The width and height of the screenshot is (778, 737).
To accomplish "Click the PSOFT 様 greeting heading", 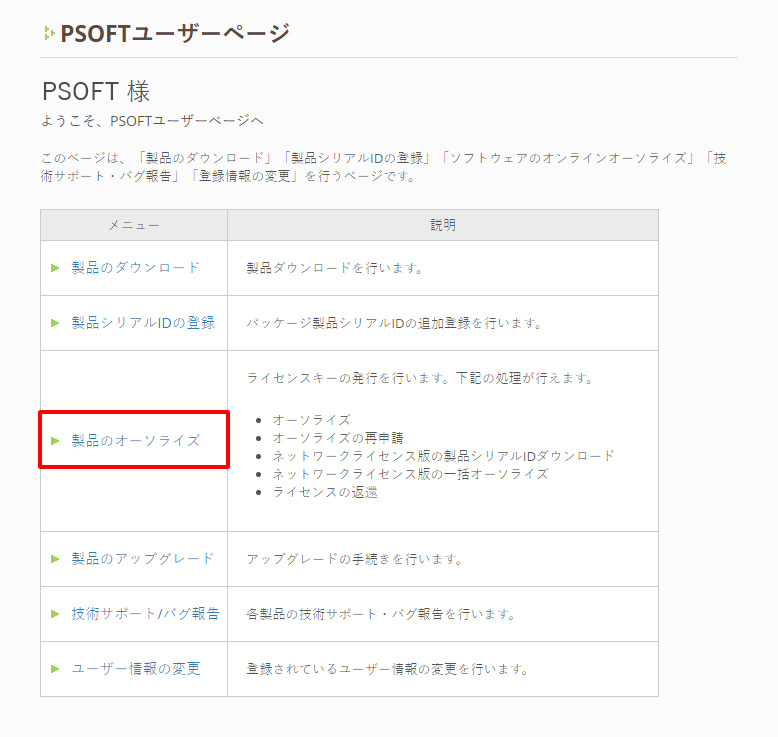I will [96, 92].
